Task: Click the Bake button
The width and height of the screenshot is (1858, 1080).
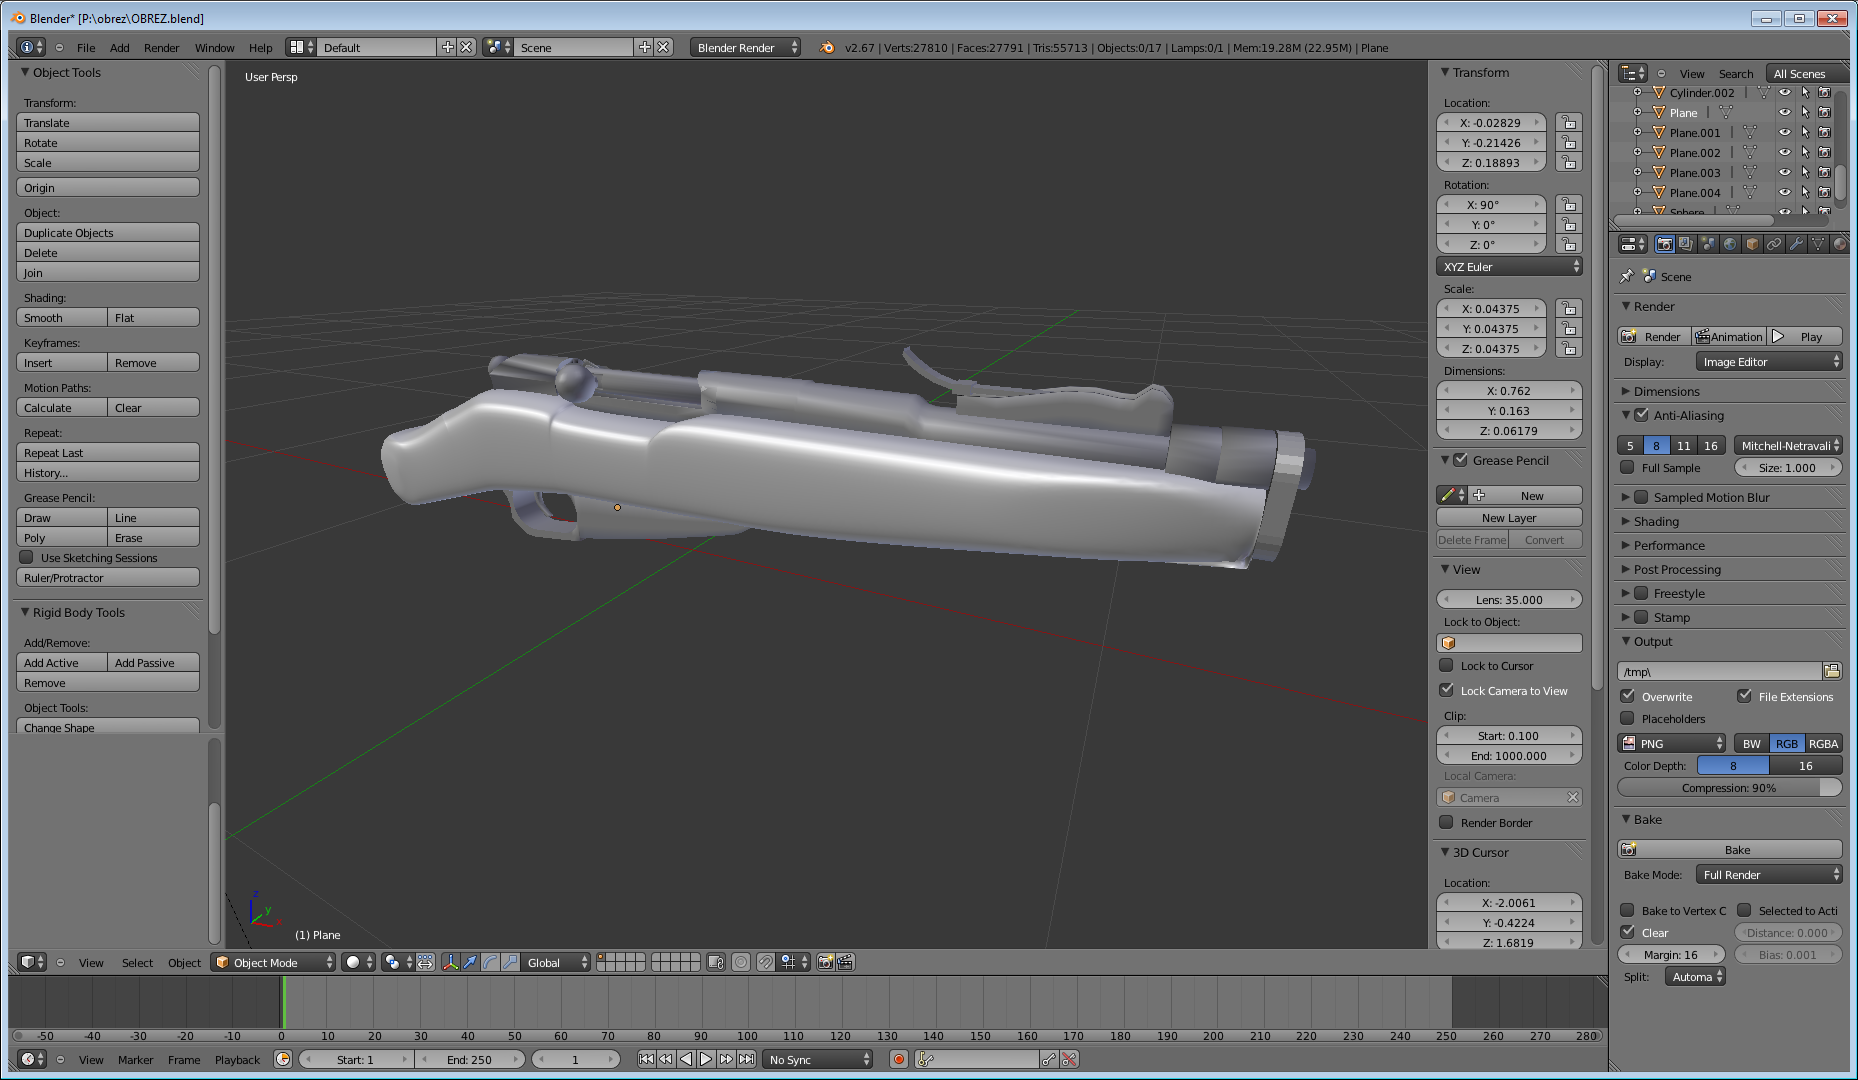Action: tap(1730, 849)
